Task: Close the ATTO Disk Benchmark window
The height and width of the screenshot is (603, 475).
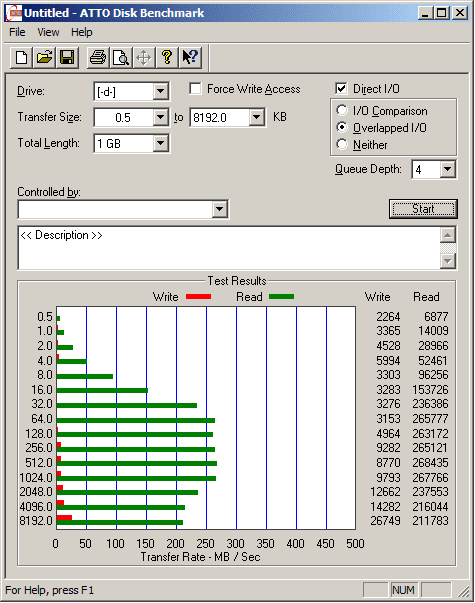Action: pyautogui.click(x=460, y=13)
